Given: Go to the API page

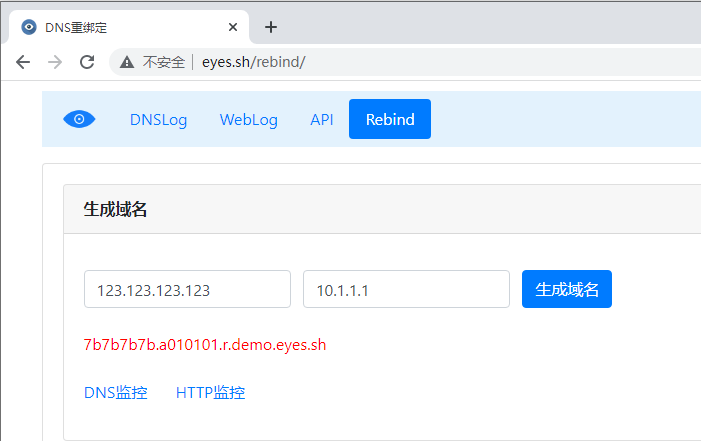Looking at the screenshot, I should (x=322, y=119).
